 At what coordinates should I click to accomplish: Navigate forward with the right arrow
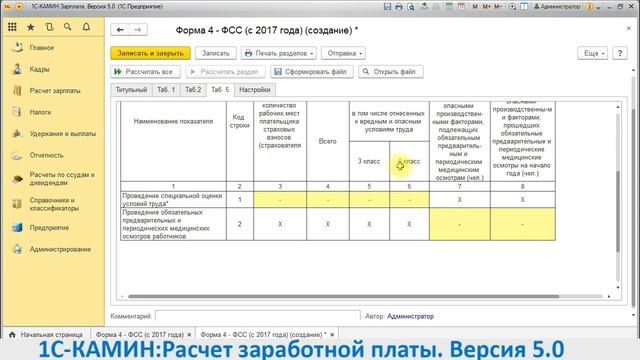pos(138,30)
